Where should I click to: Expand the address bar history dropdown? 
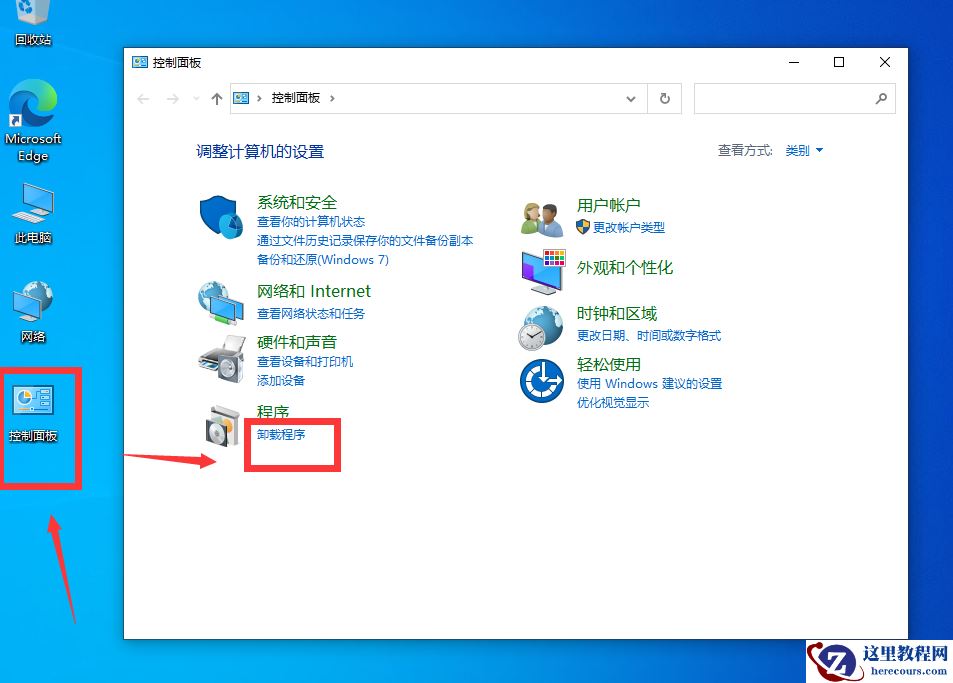click(631, 98)
